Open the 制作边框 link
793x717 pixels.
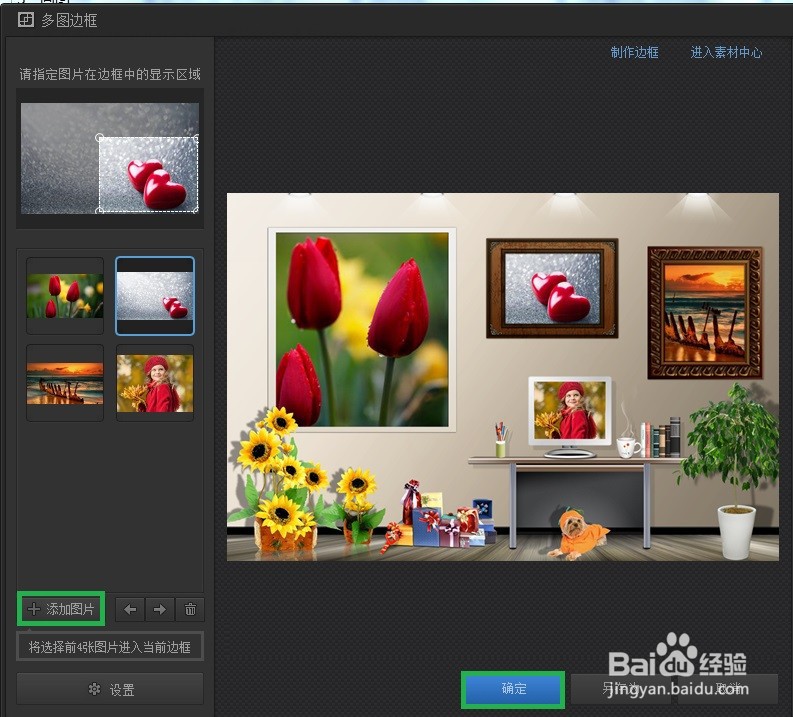click(x=634, y=53)
